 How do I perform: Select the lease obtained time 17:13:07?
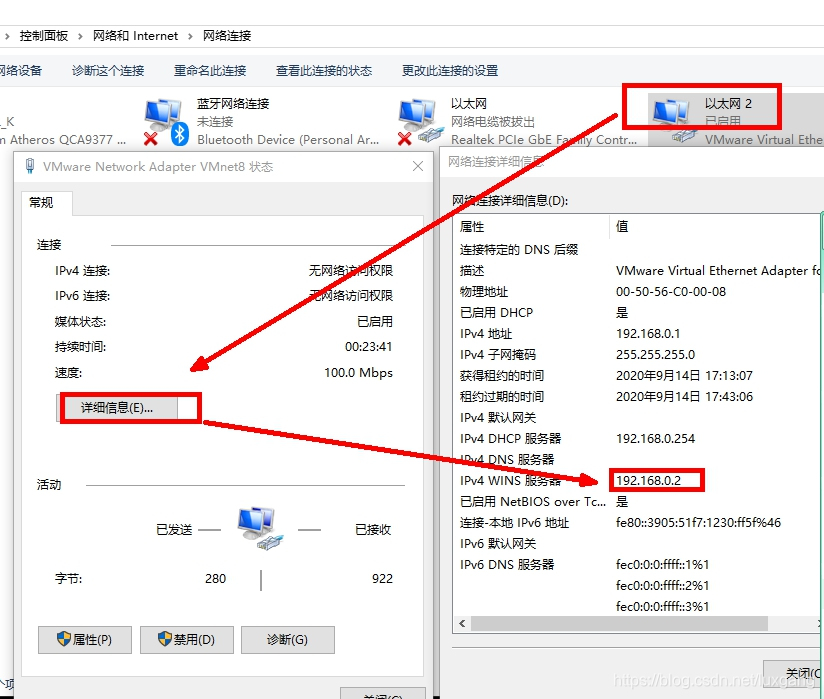pos(684,376)
